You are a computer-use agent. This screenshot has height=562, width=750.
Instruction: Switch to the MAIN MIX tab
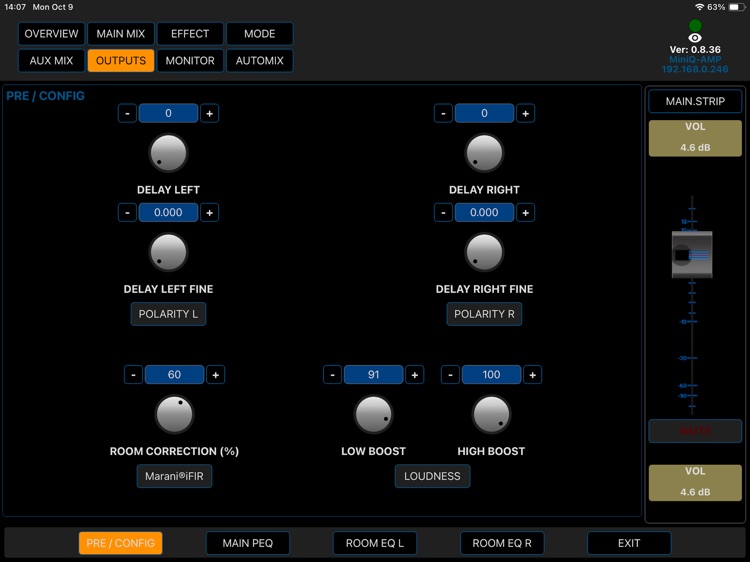tap(121, 34)
